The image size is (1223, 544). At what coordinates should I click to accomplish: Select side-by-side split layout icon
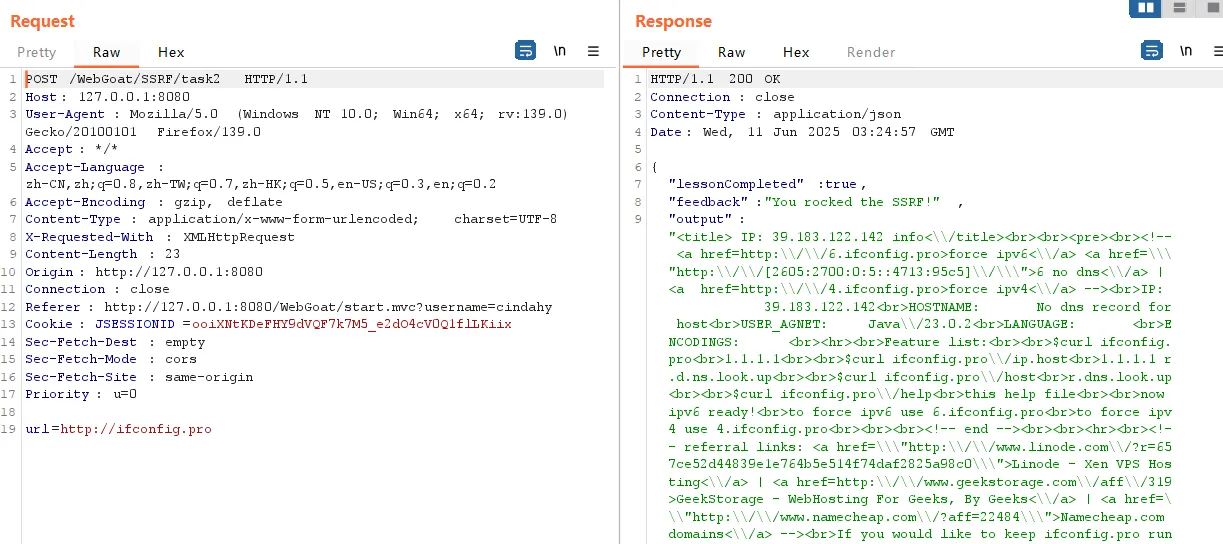click(1145, 8)
